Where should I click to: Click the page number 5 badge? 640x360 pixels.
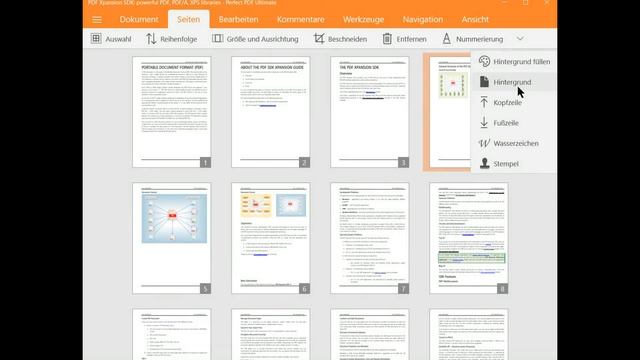tap(205, 289)
